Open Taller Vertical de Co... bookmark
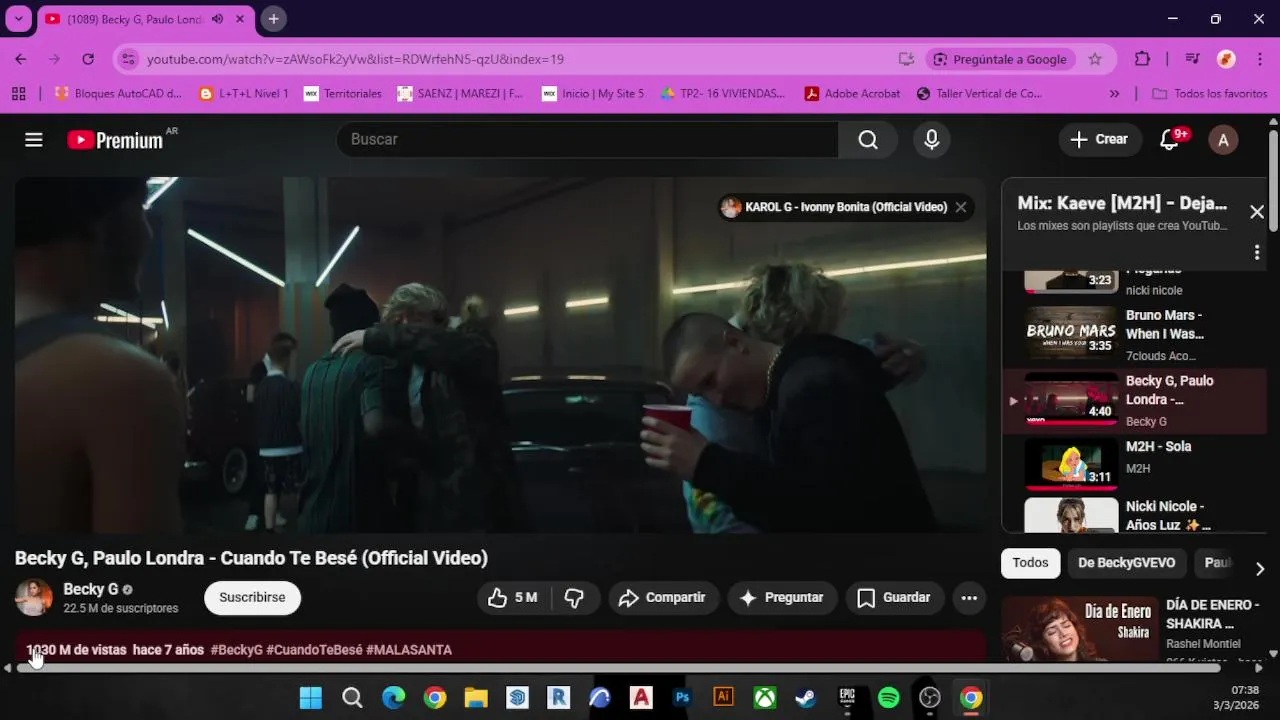The height and width of the screenshot is (720, 1280). pos(980,94)
